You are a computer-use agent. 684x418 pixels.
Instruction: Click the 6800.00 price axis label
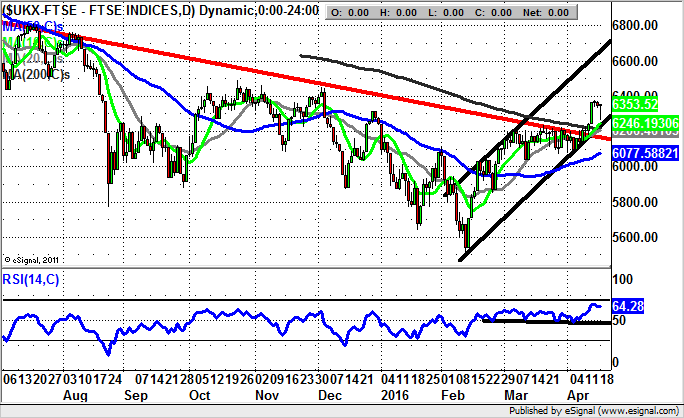641,25
